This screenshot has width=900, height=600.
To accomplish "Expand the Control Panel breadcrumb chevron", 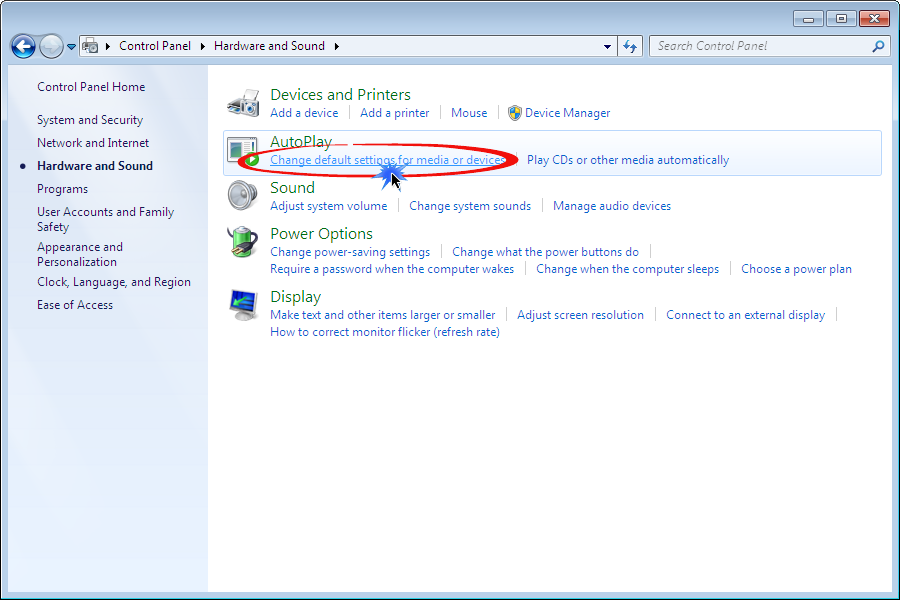I will pyautogui.click(x=200, y=45).
